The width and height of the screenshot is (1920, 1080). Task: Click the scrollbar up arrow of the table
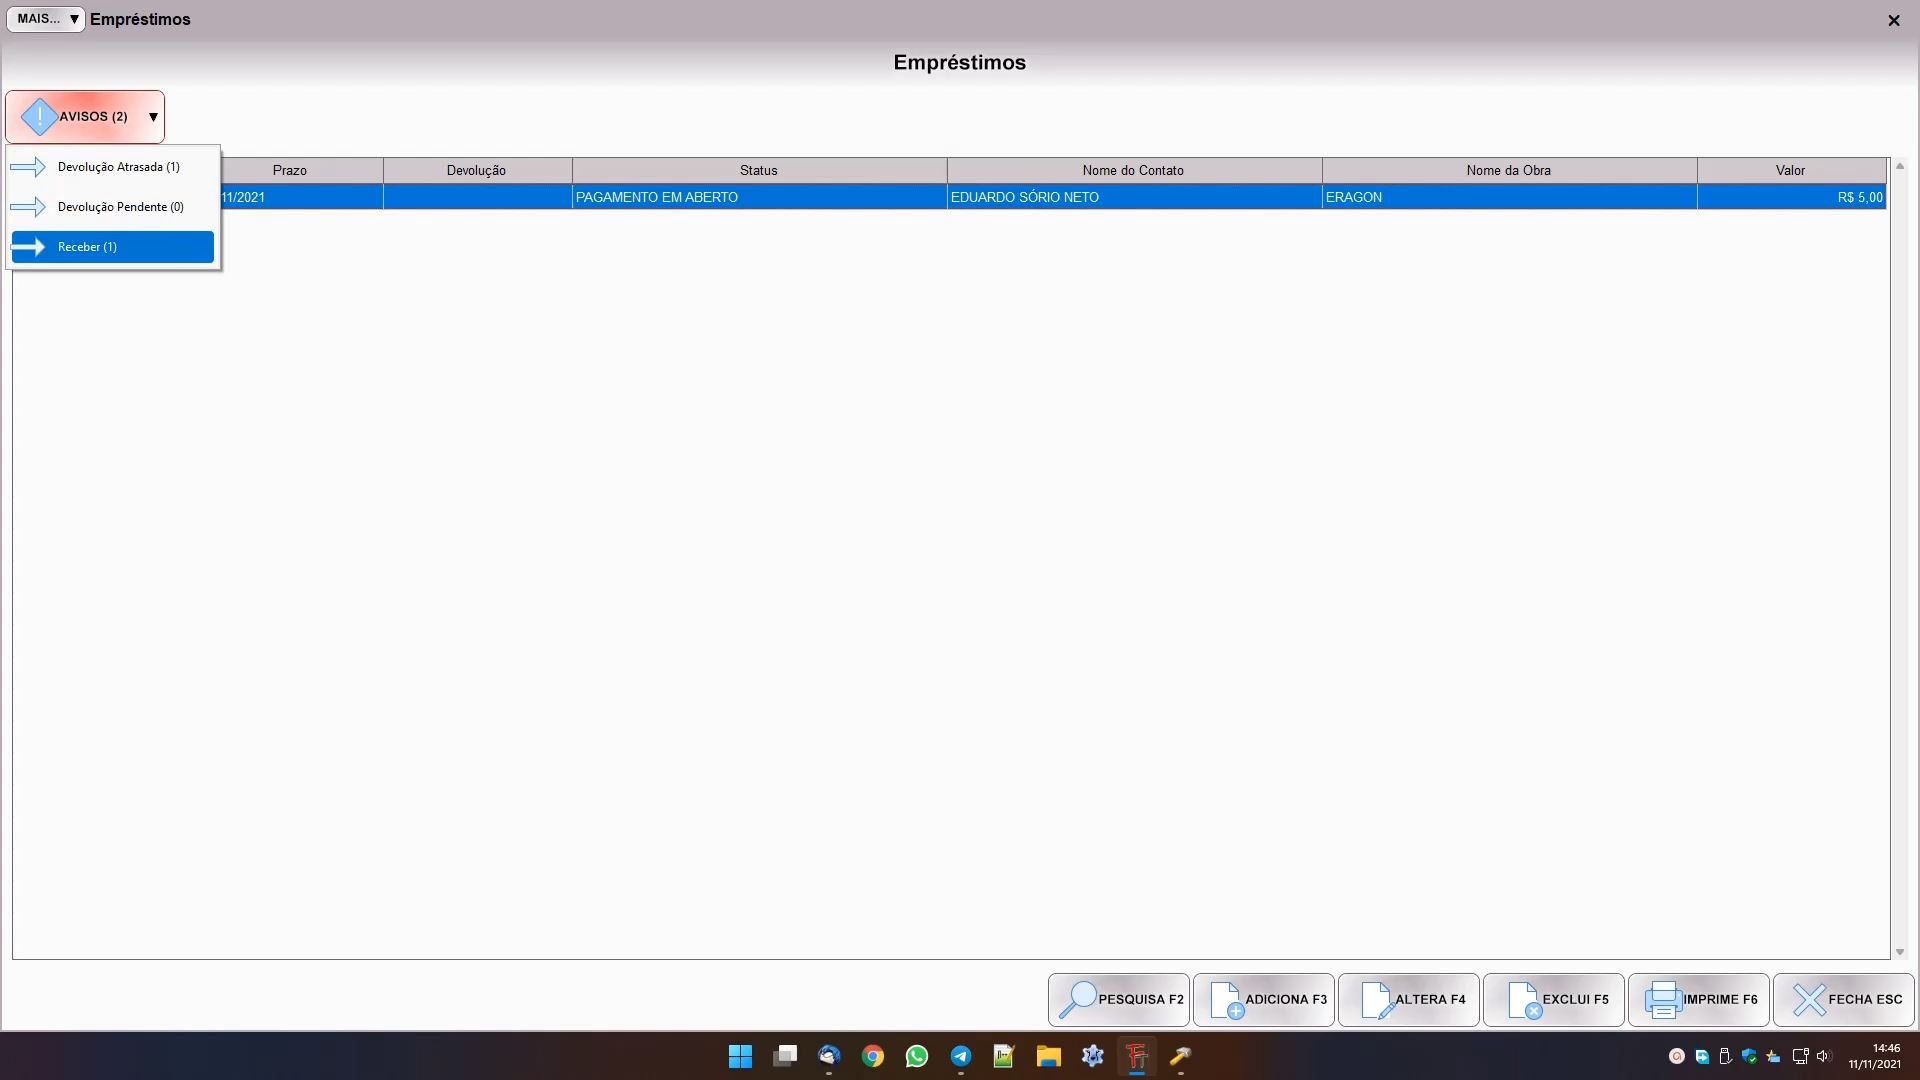1899,166
